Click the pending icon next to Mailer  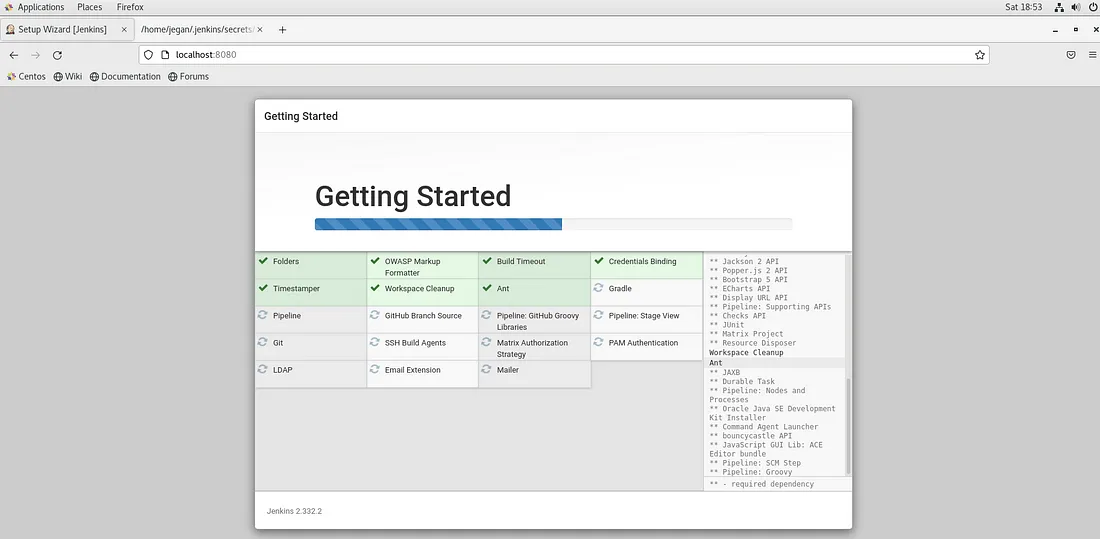pos(486,369)
